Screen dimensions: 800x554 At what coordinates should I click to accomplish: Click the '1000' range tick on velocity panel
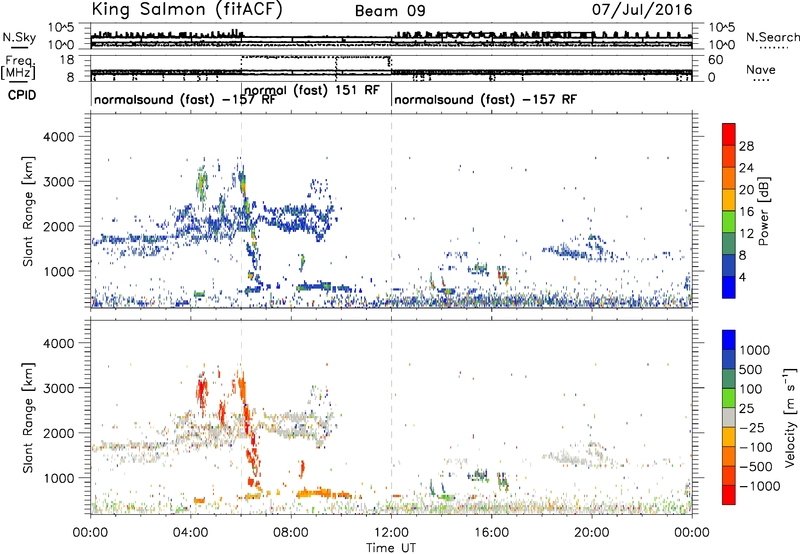(x=59, y=478)
